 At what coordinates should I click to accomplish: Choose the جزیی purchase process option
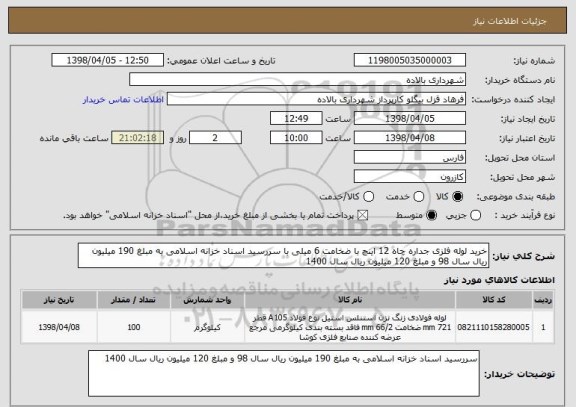[475, 215]
